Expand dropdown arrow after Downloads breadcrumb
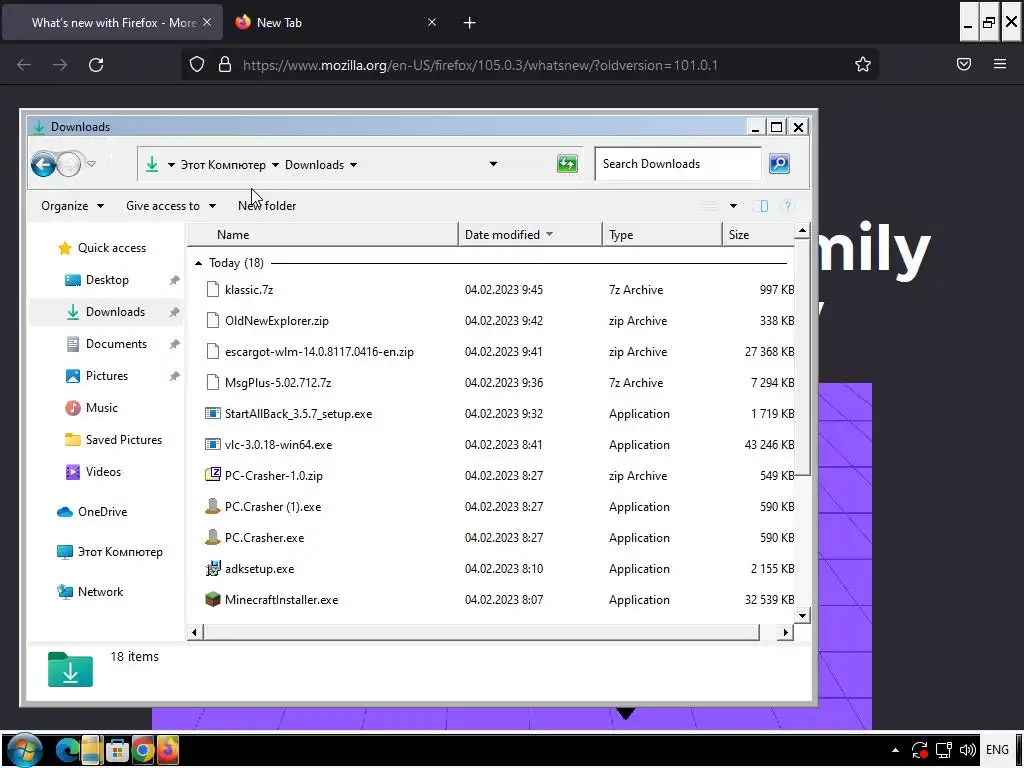 pos(353,165)
